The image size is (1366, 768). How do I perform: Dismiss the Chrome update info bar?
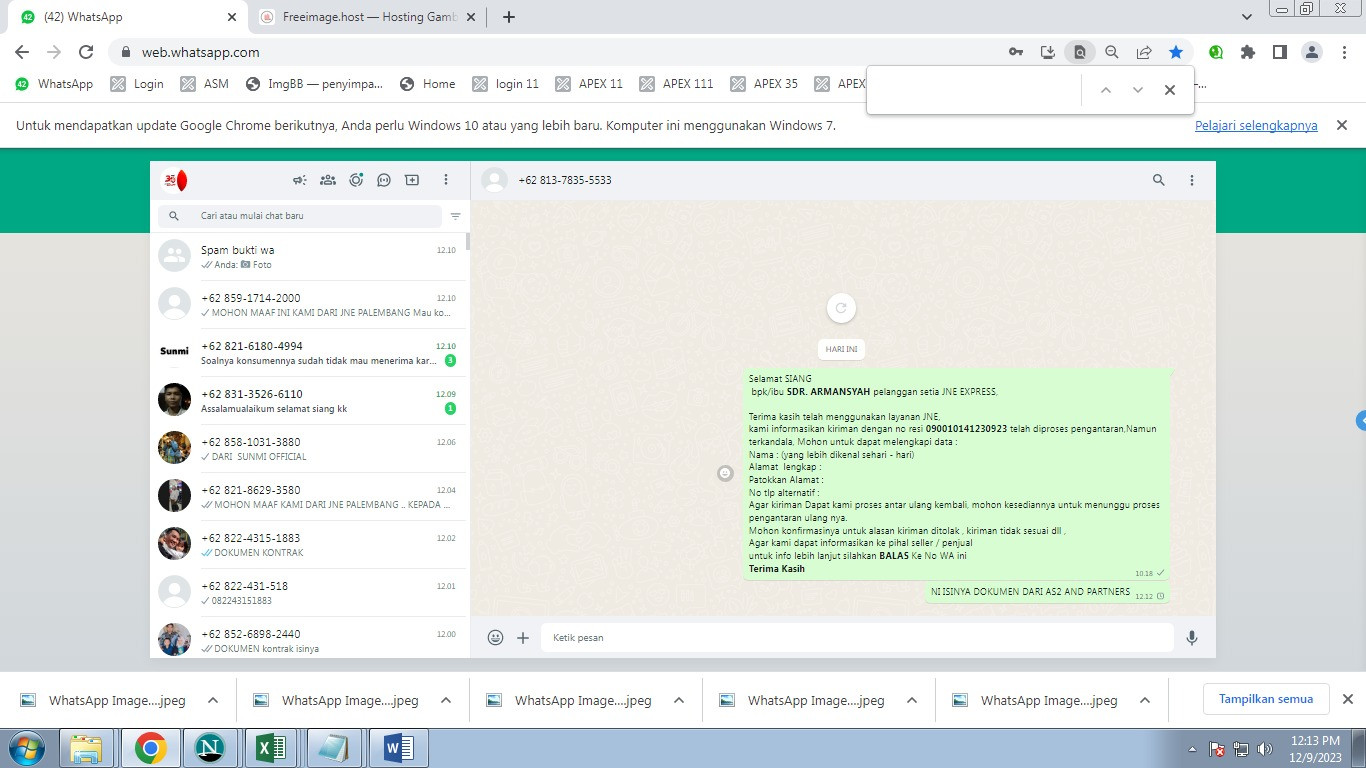[1342, 125]
